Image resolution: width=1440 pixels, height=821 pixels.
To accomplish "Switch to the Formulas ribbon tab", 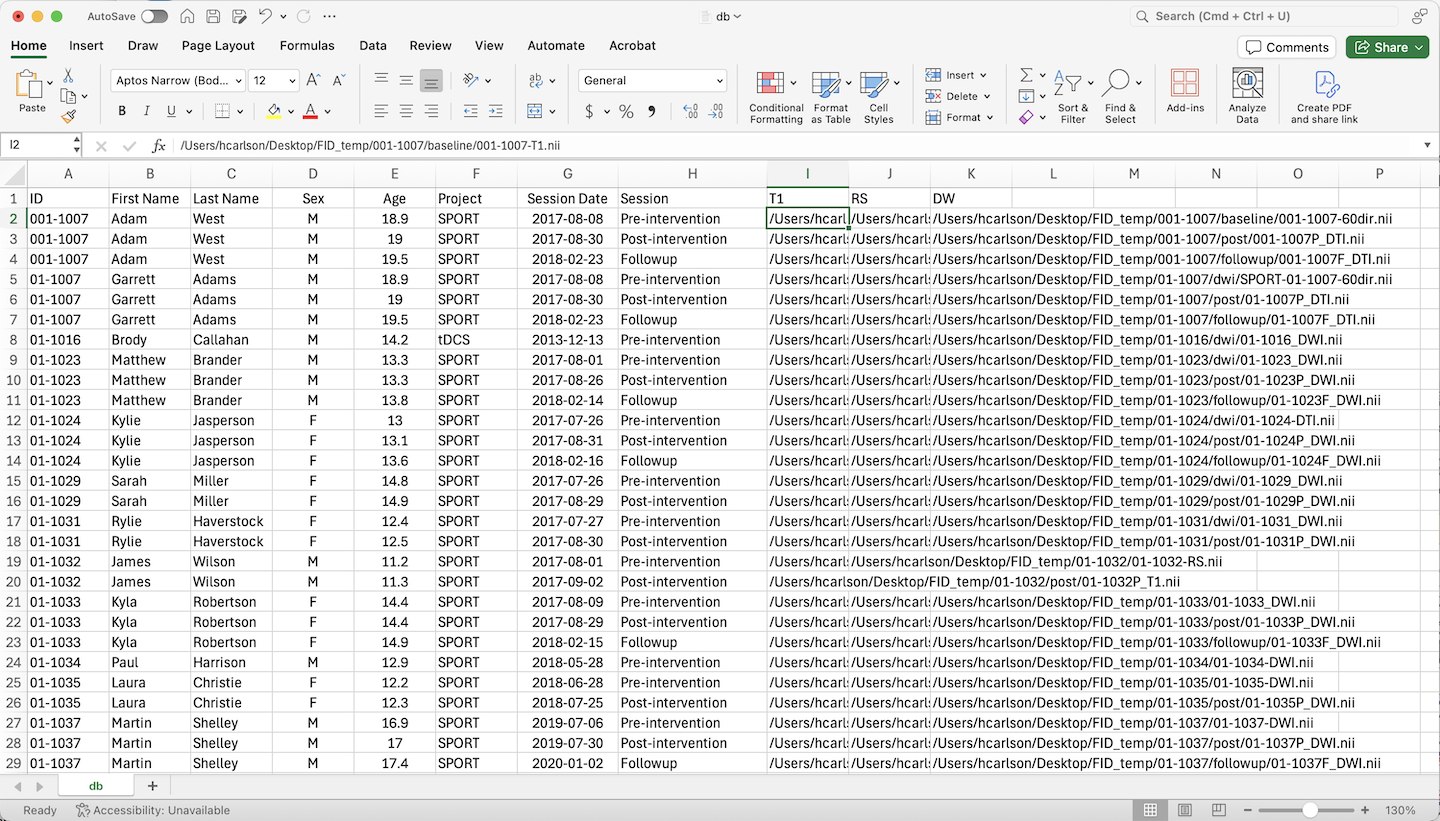I will (307, 46).
